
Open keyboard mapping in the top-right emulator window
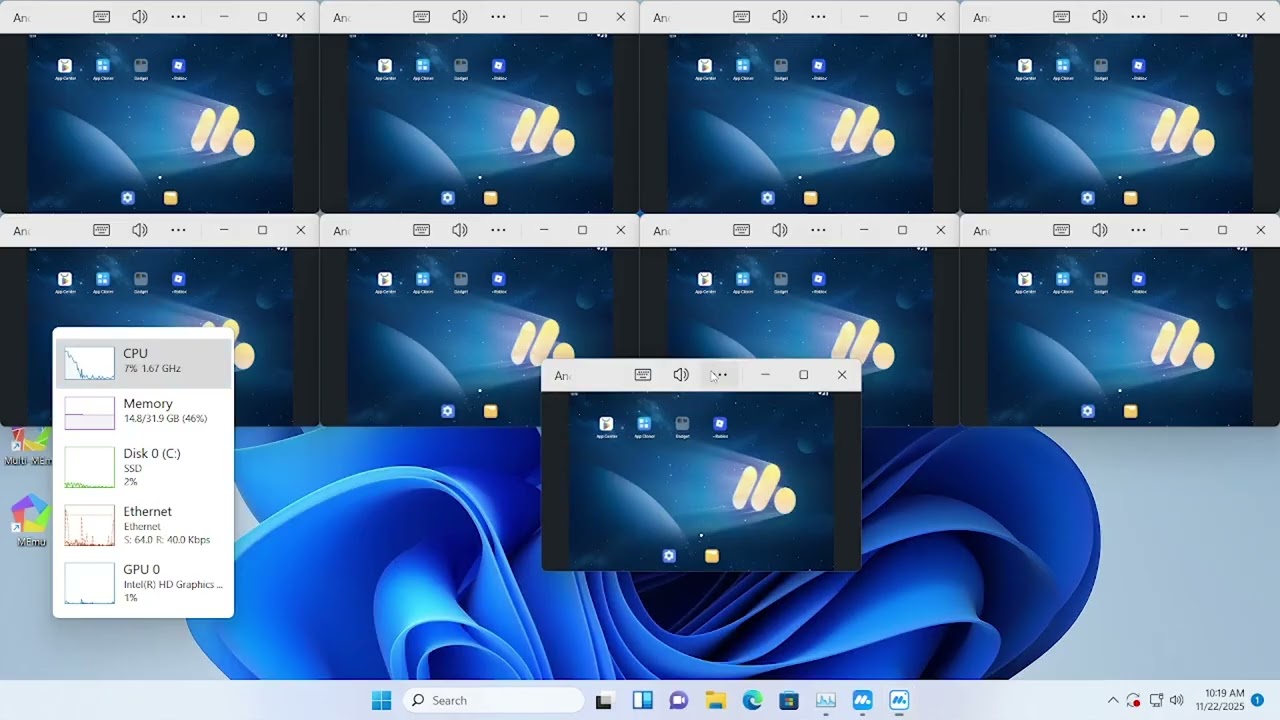click(x=1061, y=17)
